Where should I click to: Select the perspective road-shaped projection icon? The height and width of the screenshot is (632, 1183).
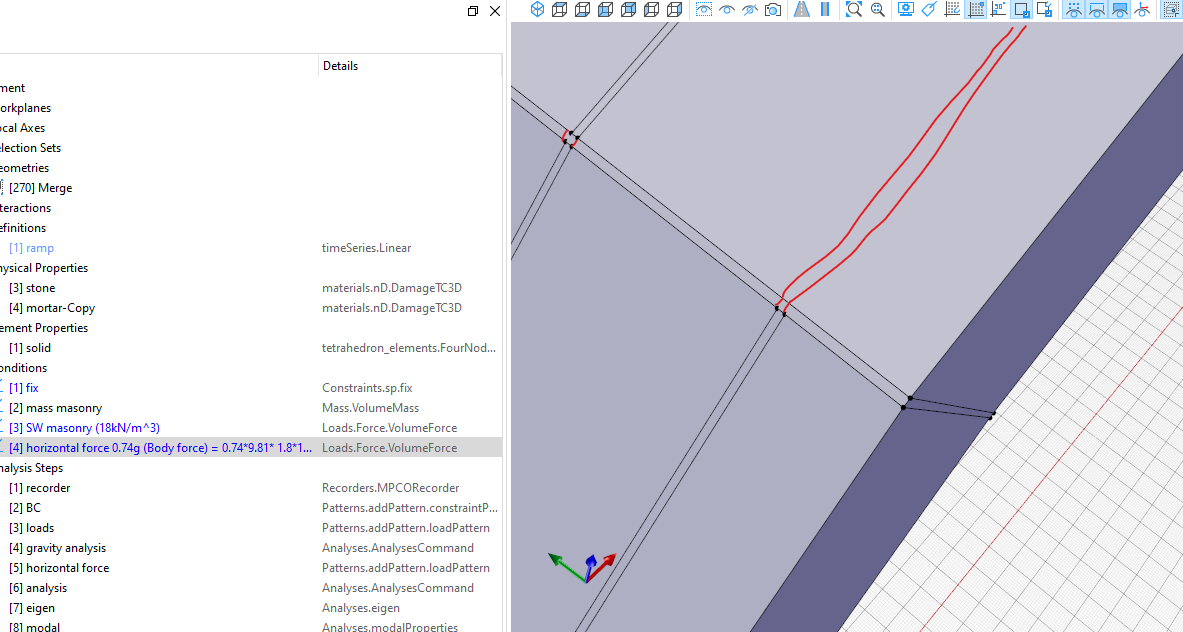click(x=802, y=9)
